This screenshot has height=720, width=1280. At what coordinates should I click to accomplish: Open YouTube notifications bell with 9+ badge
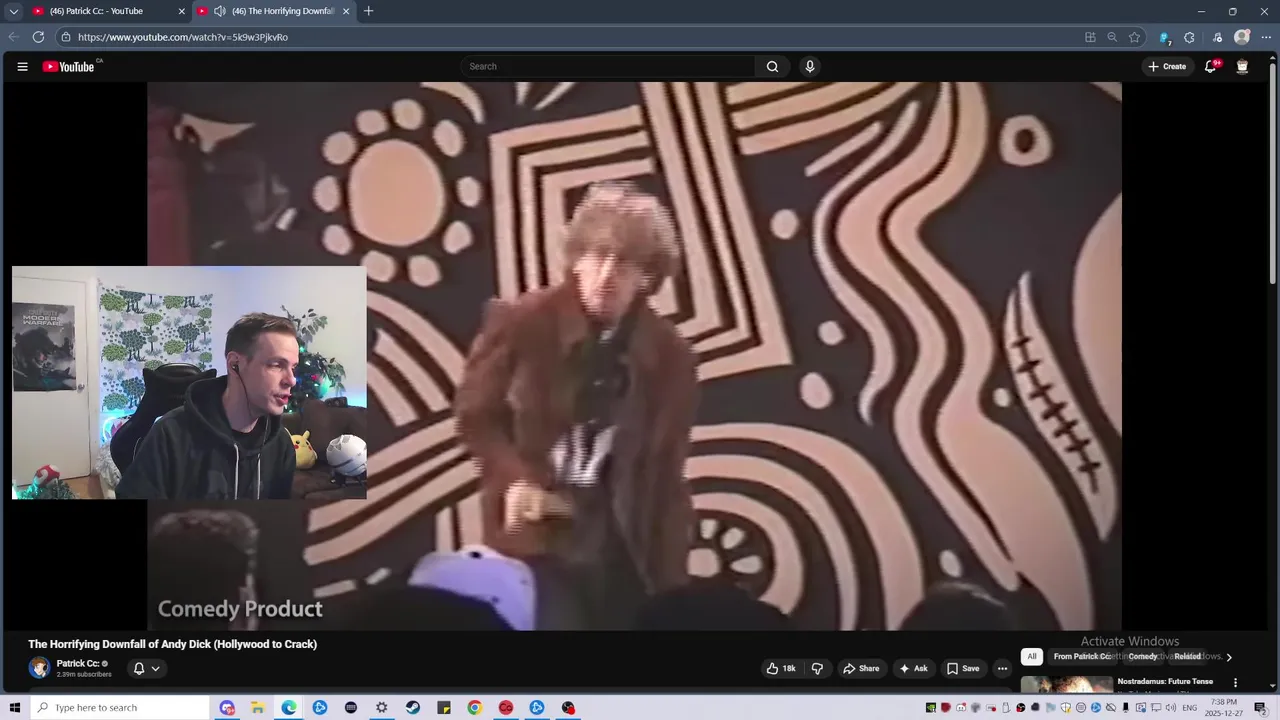1210,66
